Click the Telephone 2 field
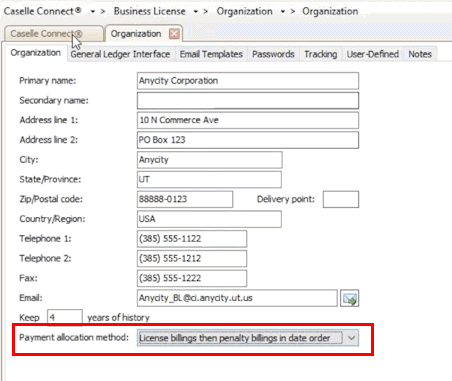Screen dimensions: 452x381 click(192, 258)
